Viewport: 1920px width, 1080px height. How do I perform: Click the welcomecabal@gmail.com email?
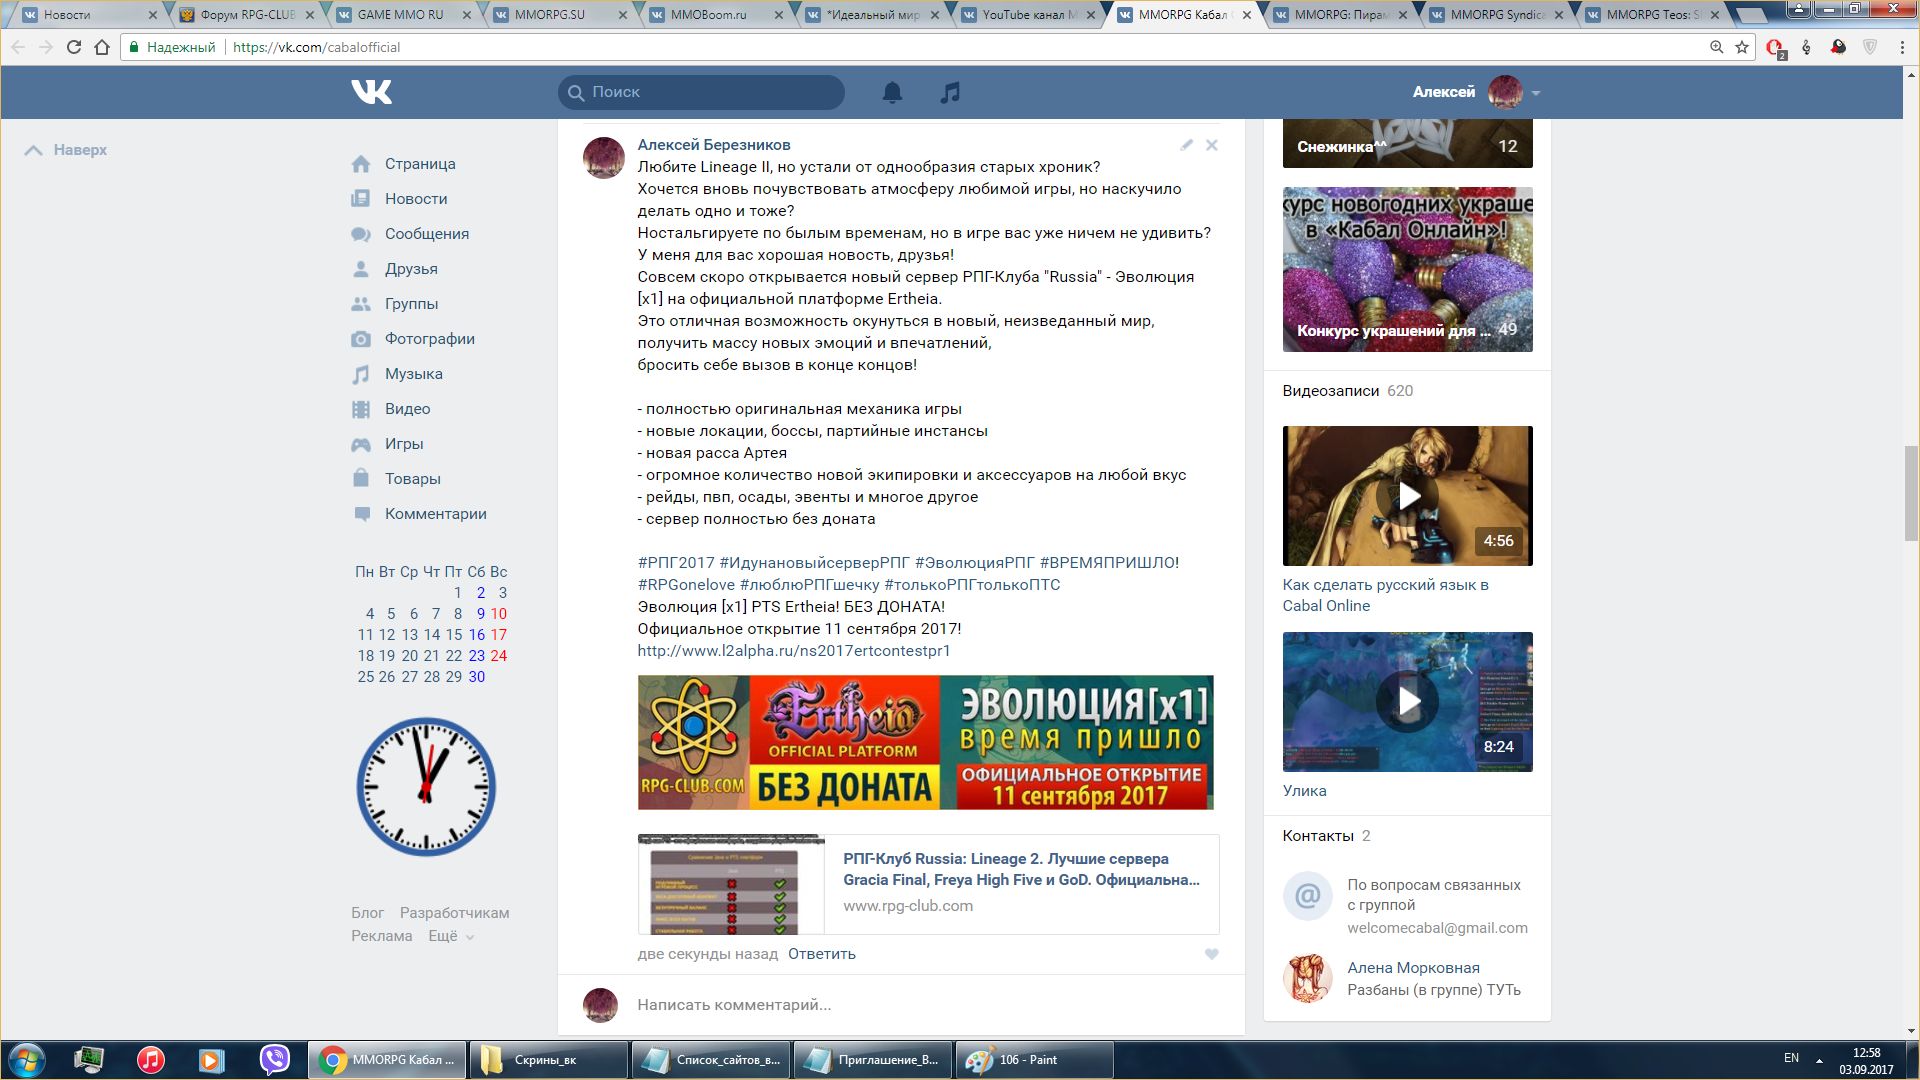point(1437,928)
